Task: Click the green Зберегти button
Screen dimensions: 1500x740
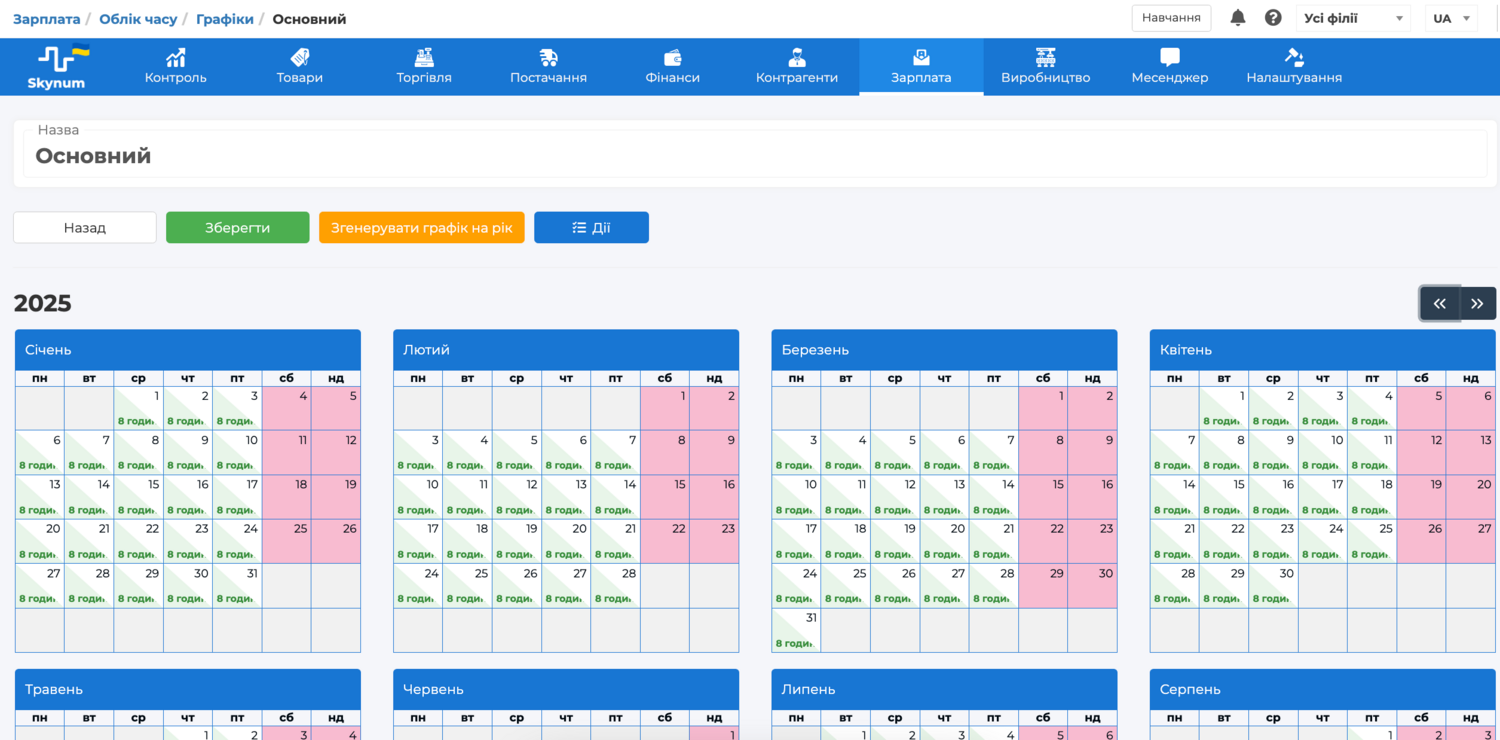Action: [x=238, y=227]
